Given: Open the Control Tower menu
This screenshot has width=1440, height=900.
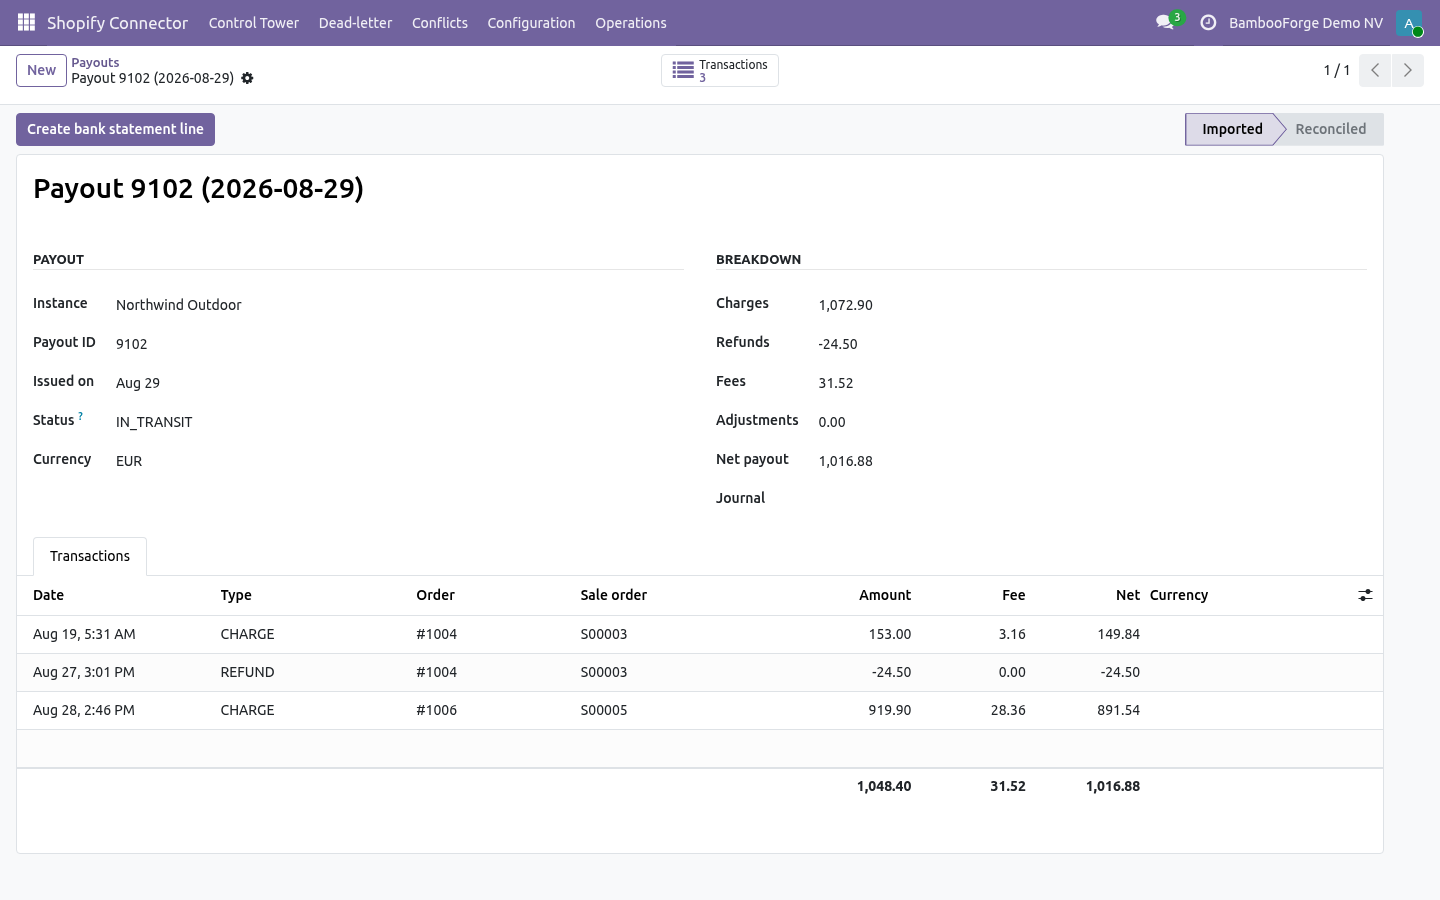Looking at the screenshot, I should [x=254, y=23].
